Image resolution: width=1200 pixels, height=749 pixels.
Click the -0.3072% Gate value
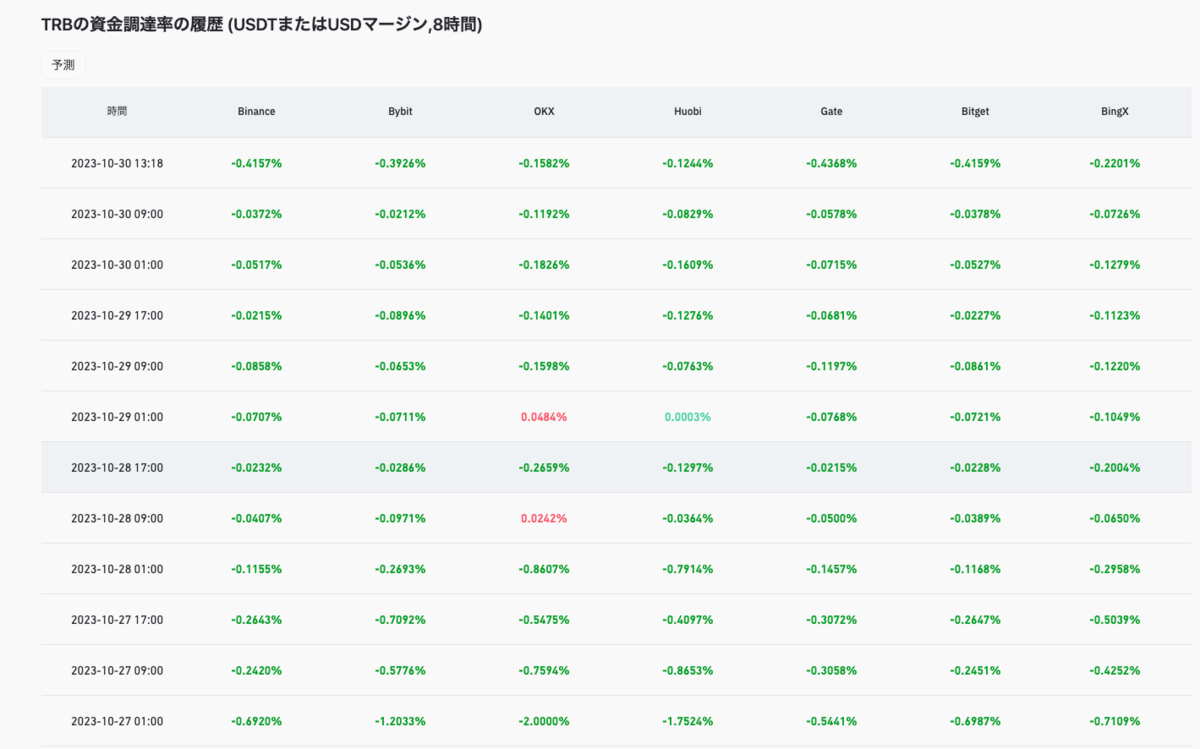coord(831,620)
